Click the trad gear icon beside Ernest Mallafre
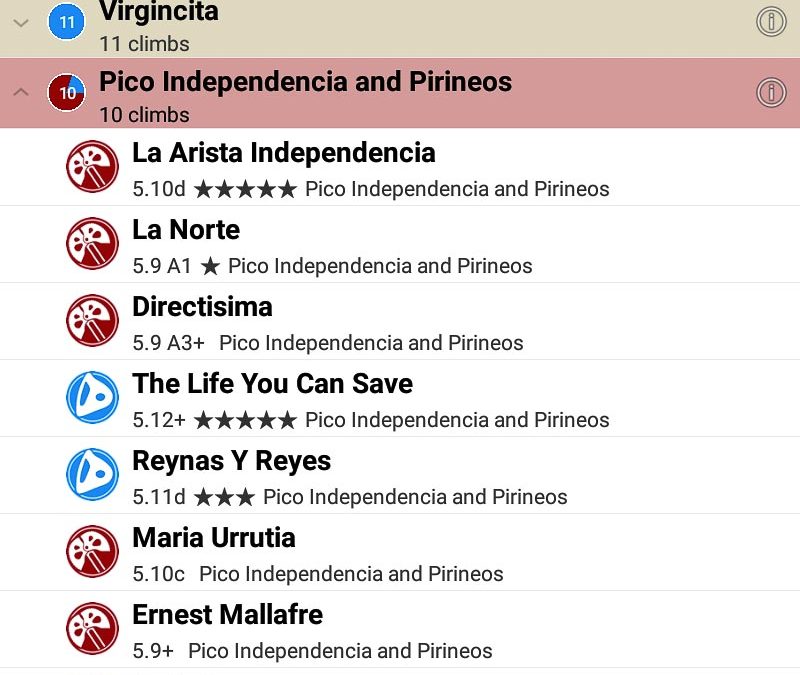Viewport: 800px width, 675px height. (92, 628)
